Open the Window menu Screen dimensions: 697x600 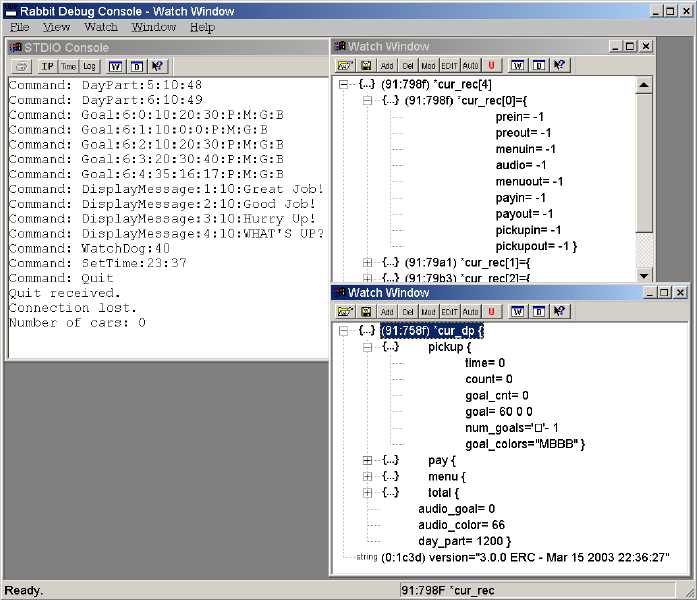pos(153,27)
